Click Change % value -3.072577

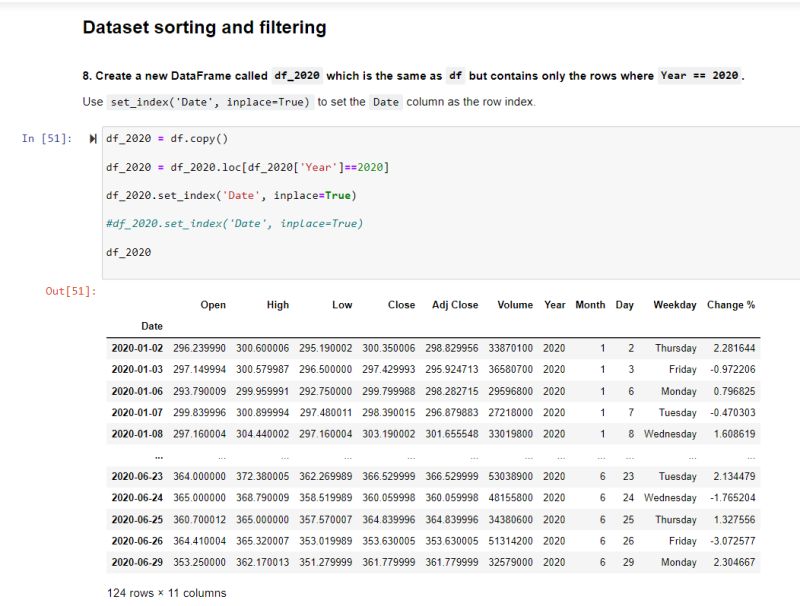click(x=733, y=541)
